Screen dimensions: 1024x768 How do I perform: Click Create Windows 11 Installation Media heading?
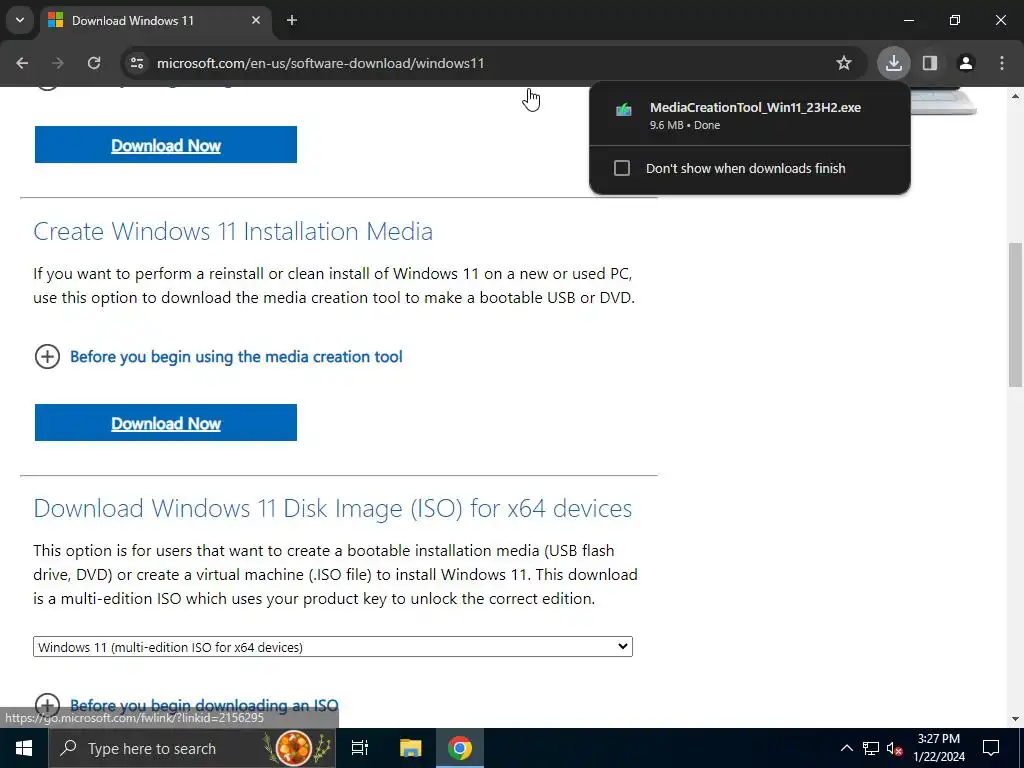point(232,231)
